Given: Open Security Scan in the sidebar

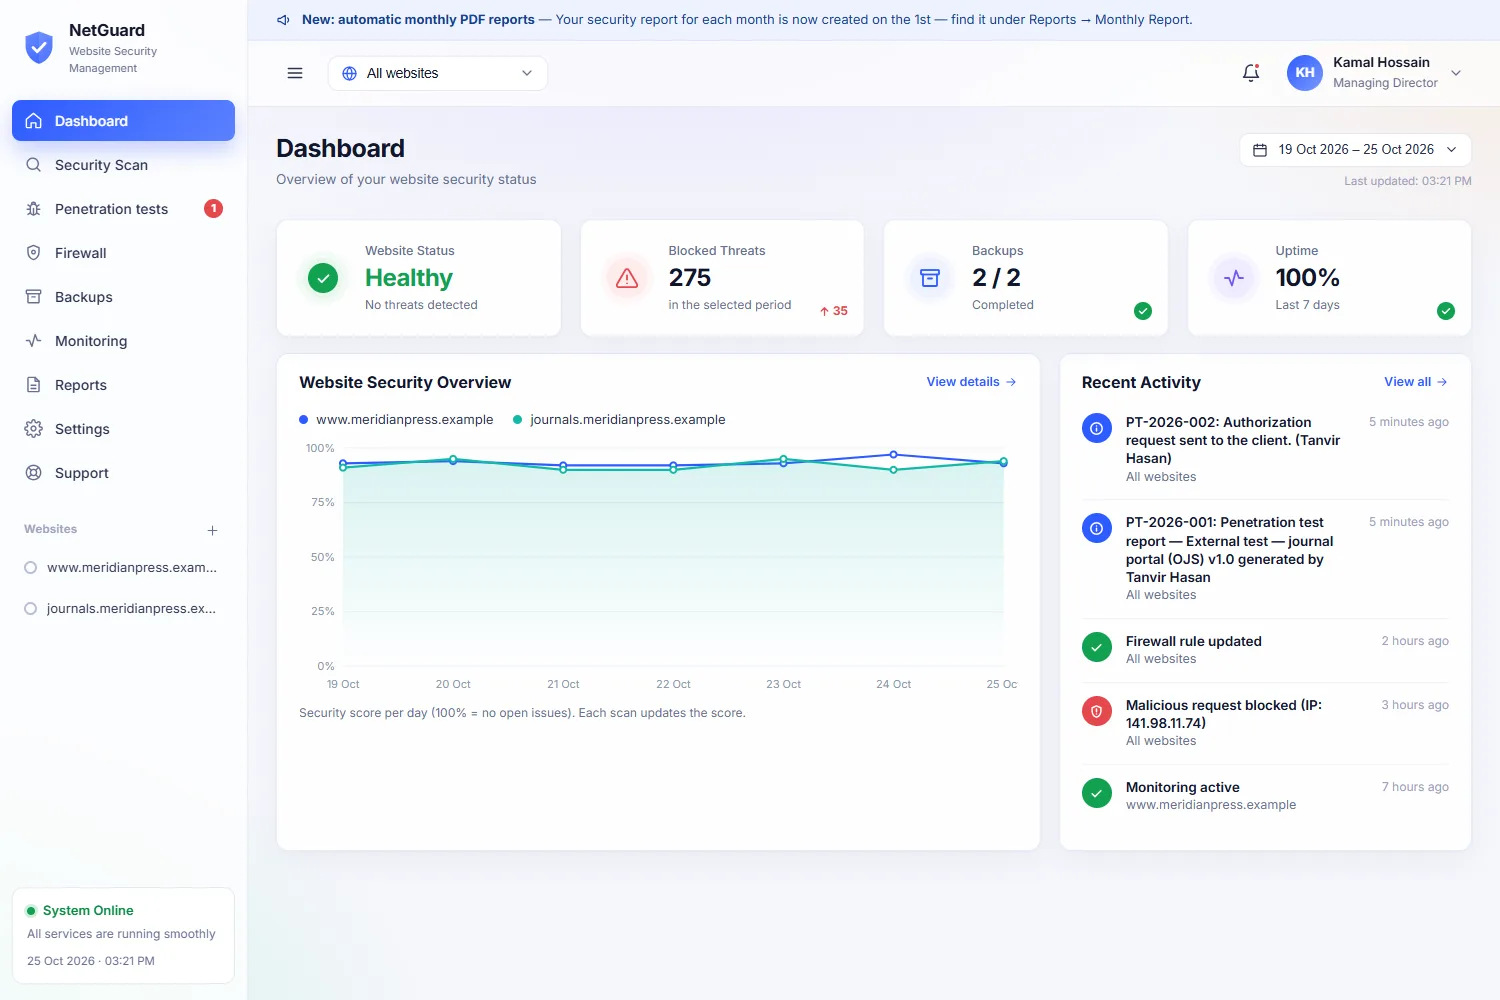Looking at the screenshot, I should pos(123,165).
